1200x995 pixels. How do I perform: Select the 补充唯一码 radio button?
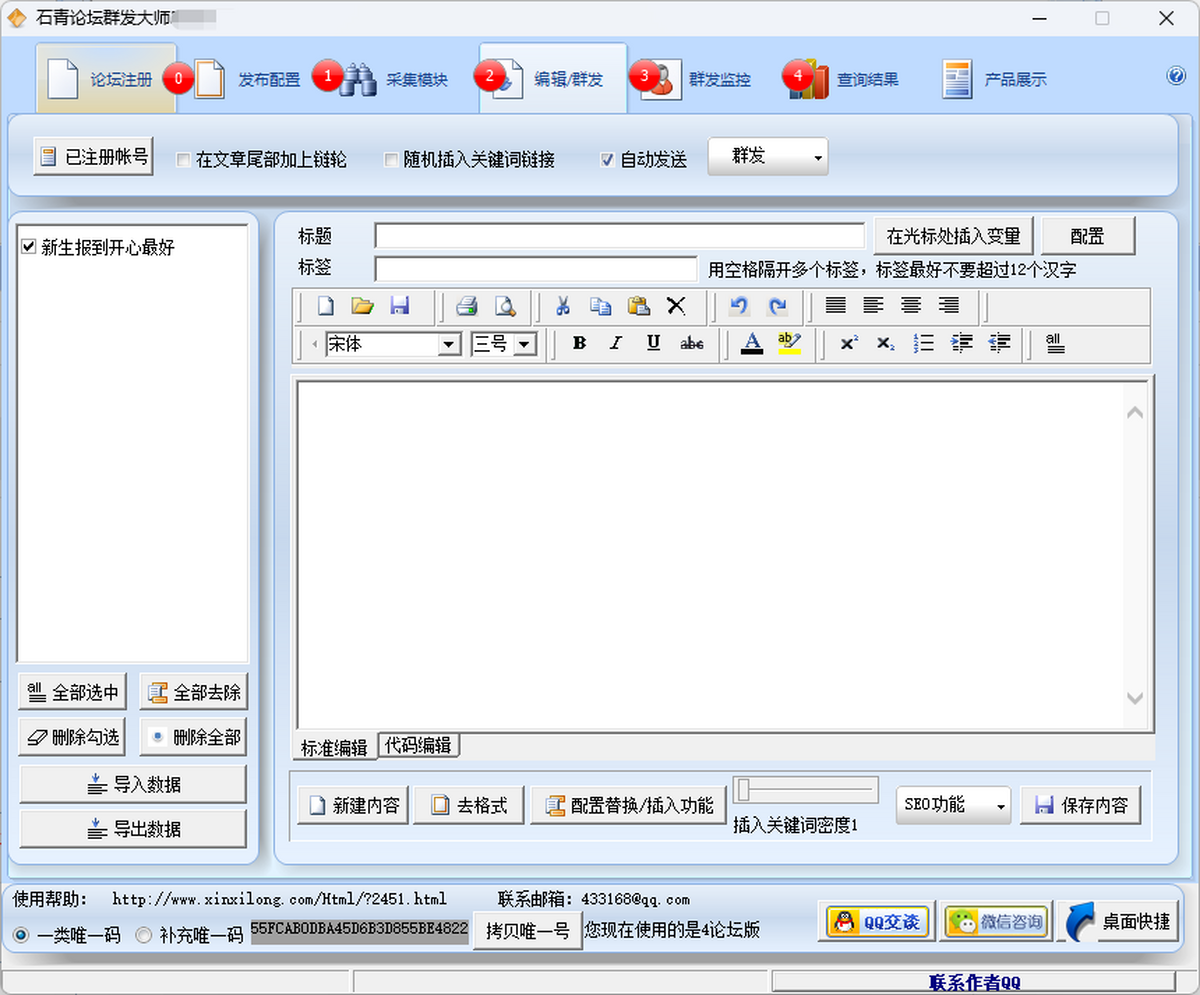pos(144,935)
